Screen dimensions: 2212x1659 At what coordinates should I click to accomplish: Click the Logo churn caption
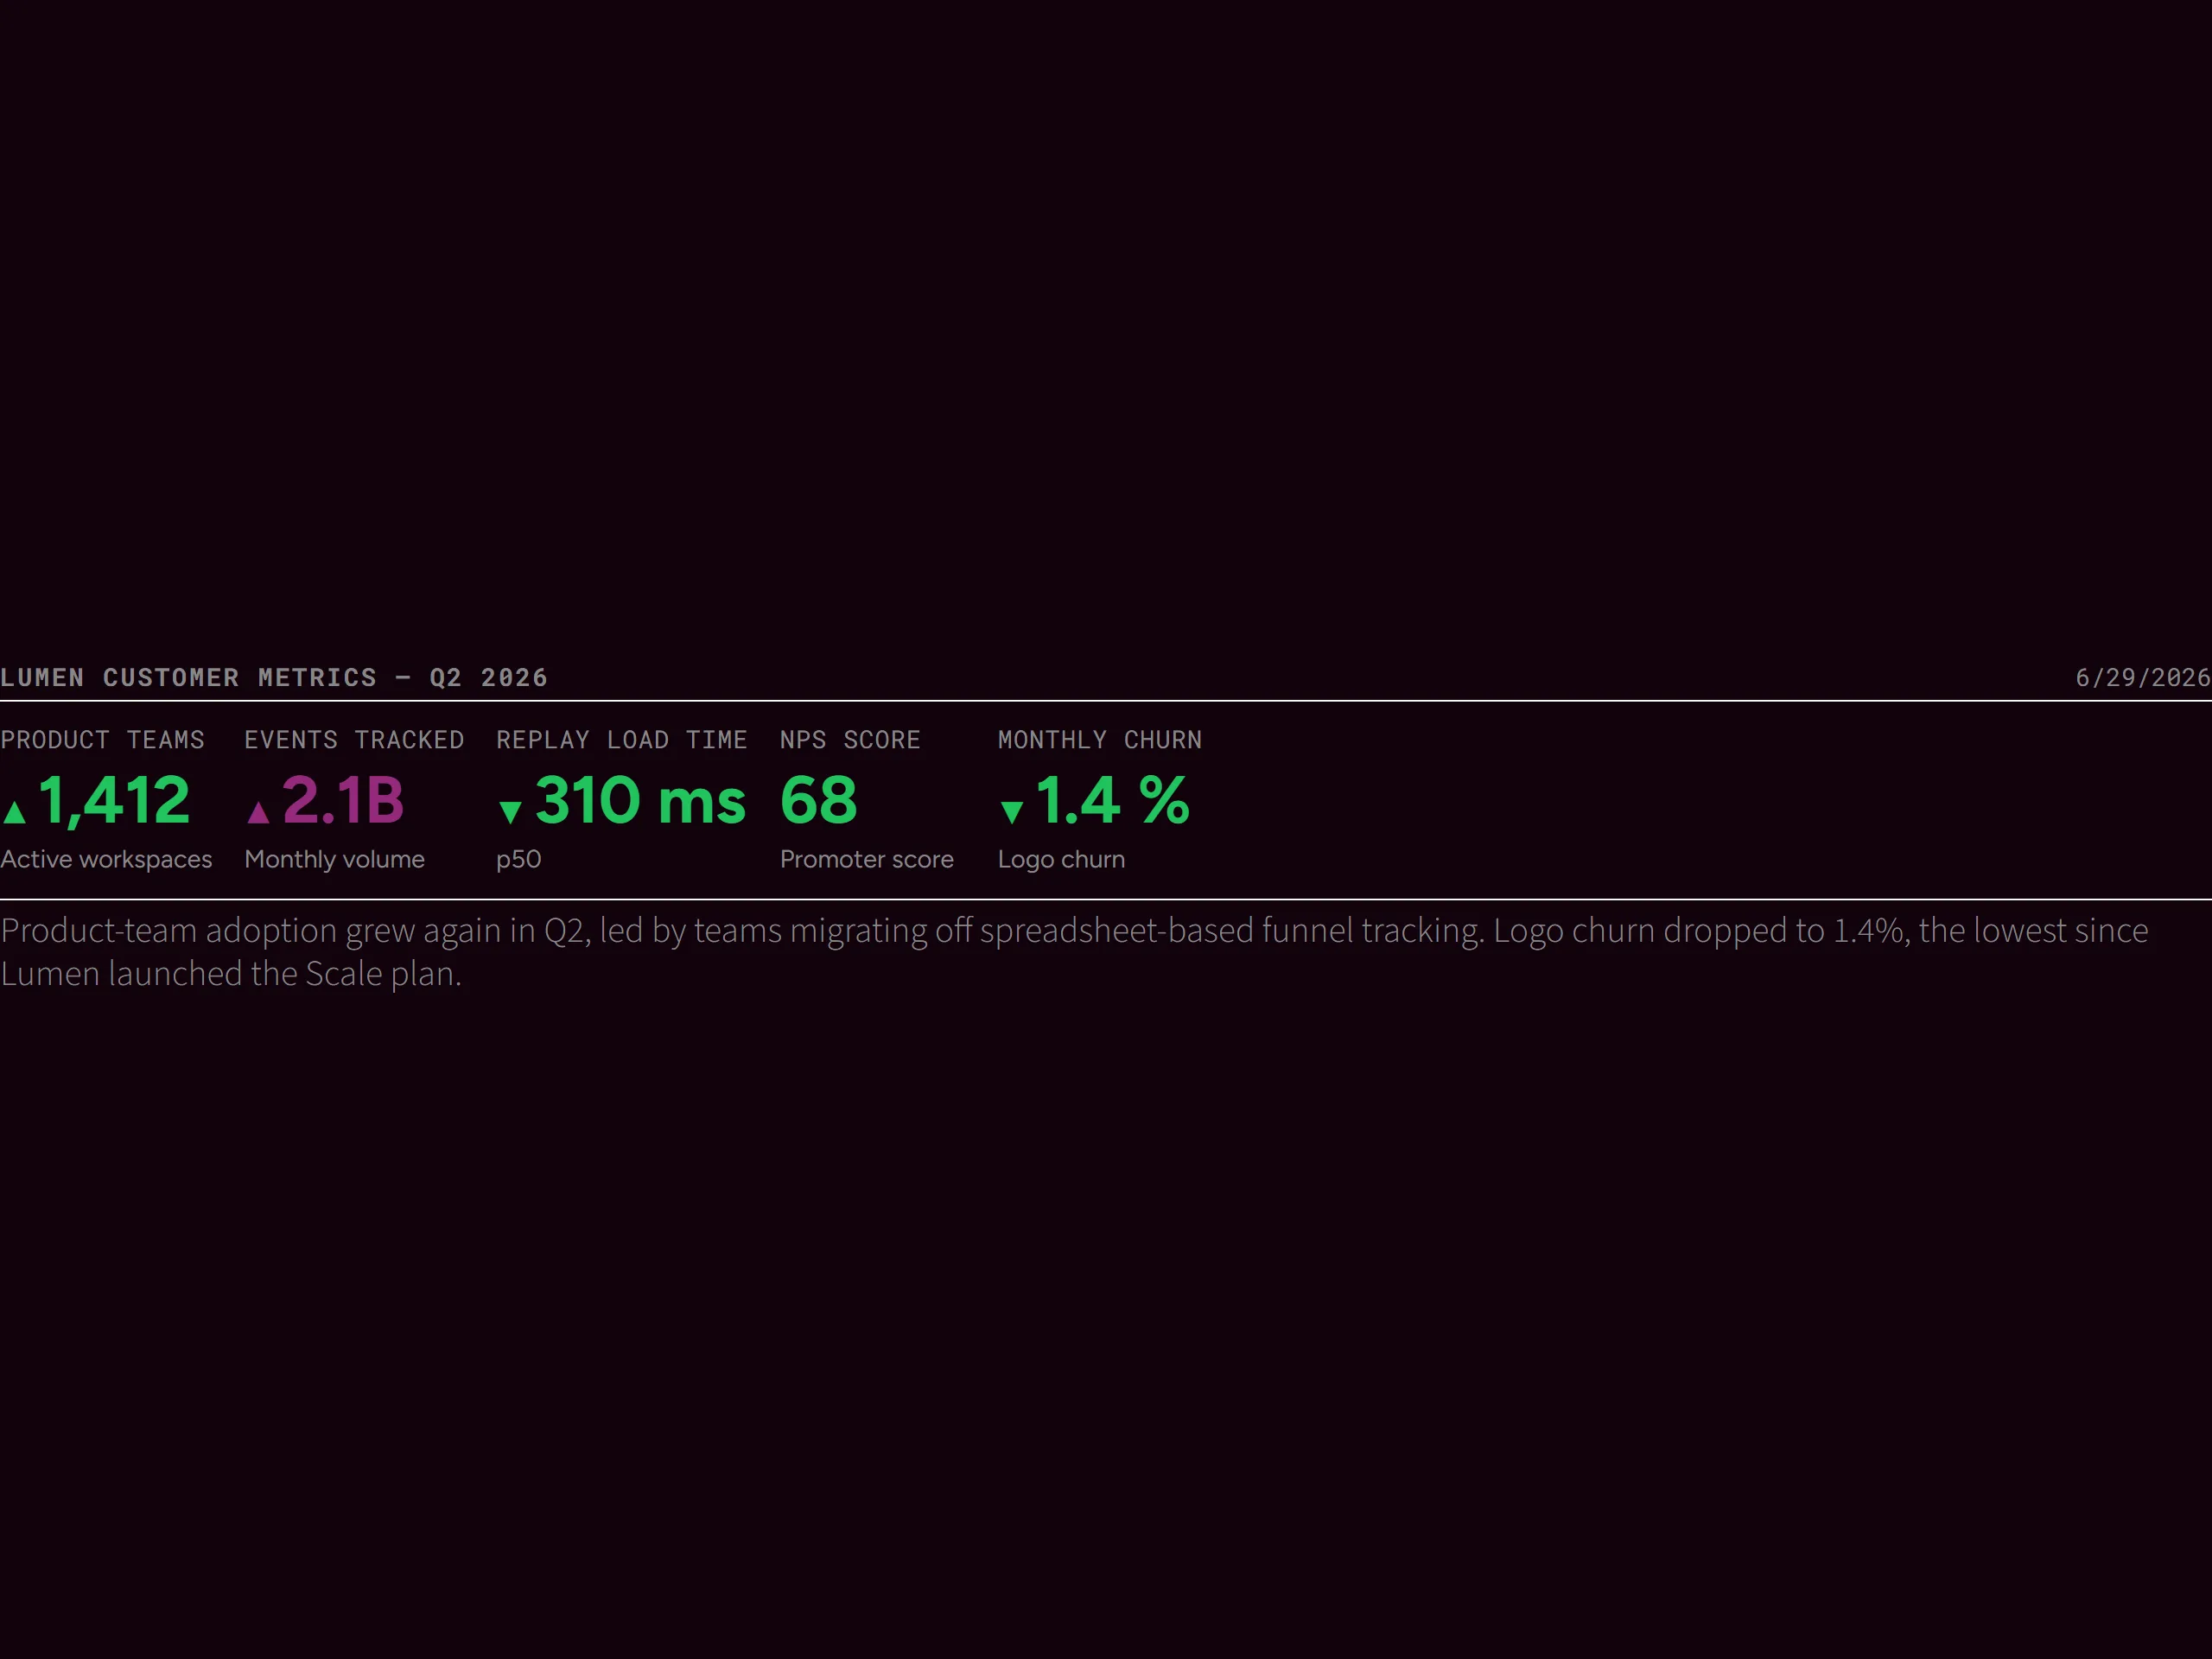[x=1061, y=860]
